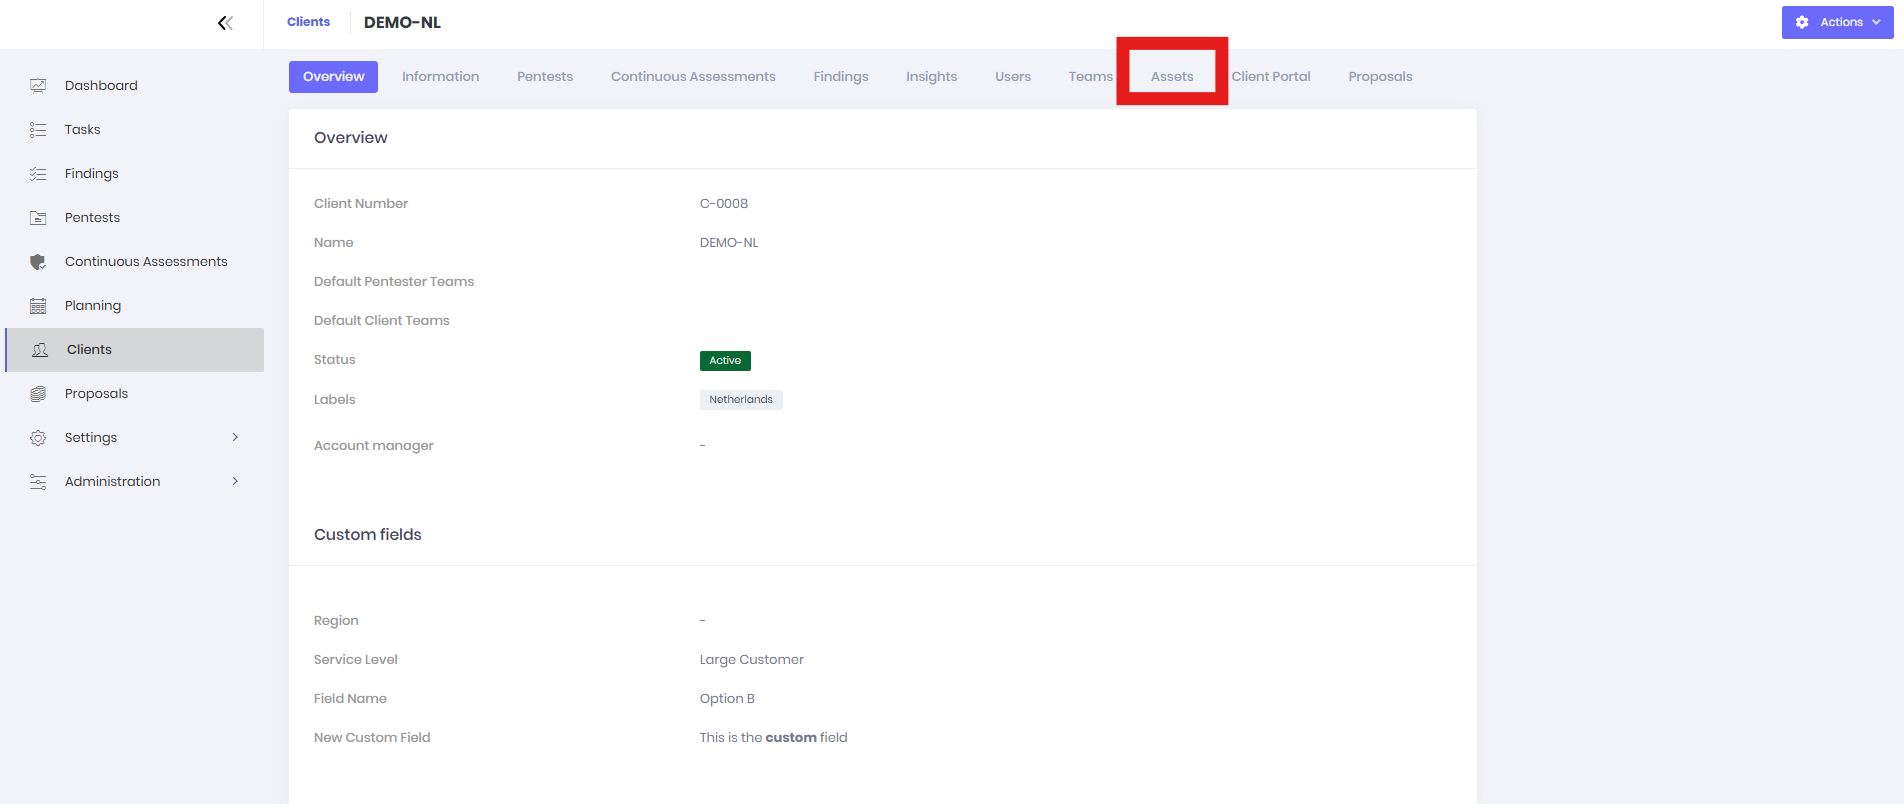Screen dimensions: 1904x804
Task: Click the Clients person icon
Action: 40,350
